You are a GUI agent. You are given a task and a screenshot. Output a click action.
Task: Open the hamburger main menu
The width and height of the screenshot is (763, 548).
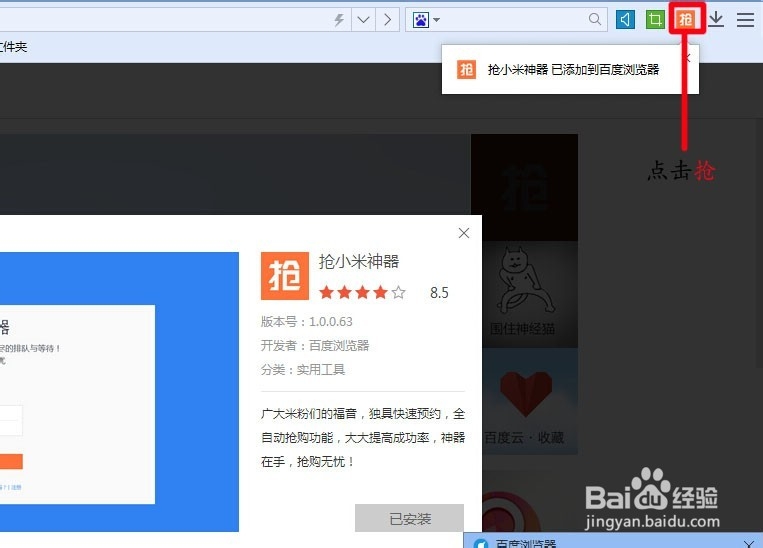coord(745,20)
